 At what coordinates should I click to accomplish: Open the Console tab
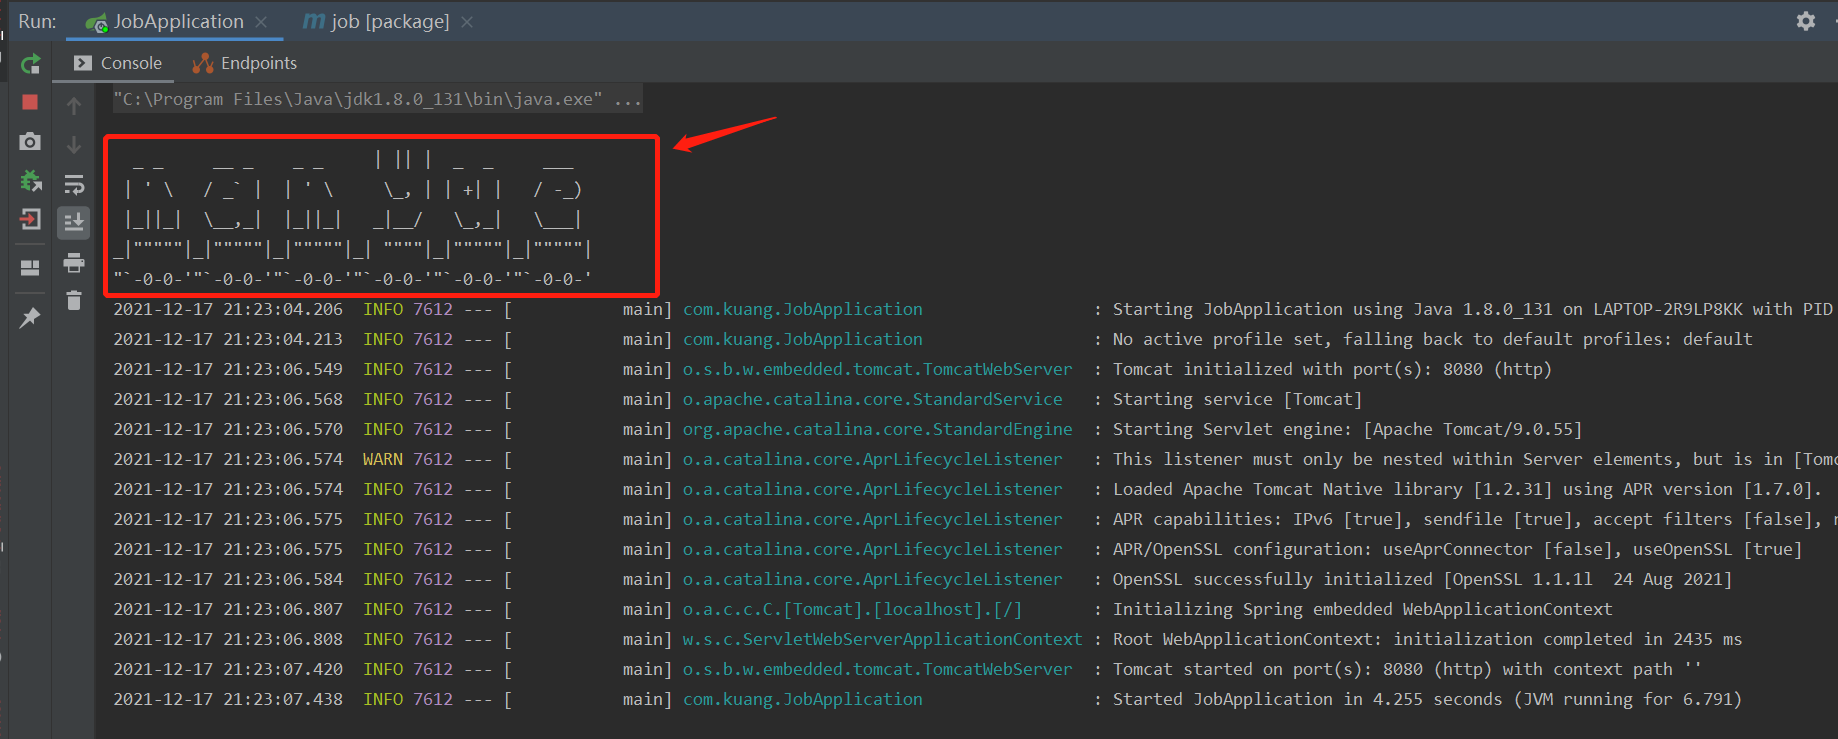[119, 63]
